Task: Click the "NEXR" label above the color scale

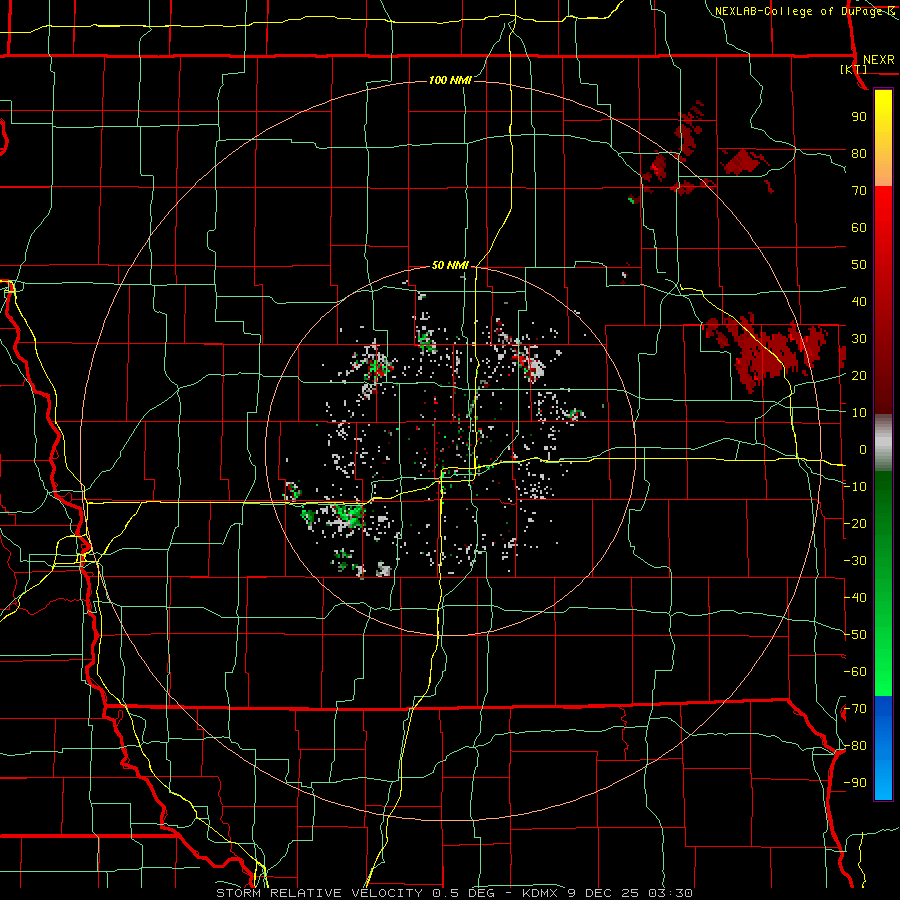Action: pos(878,60)
